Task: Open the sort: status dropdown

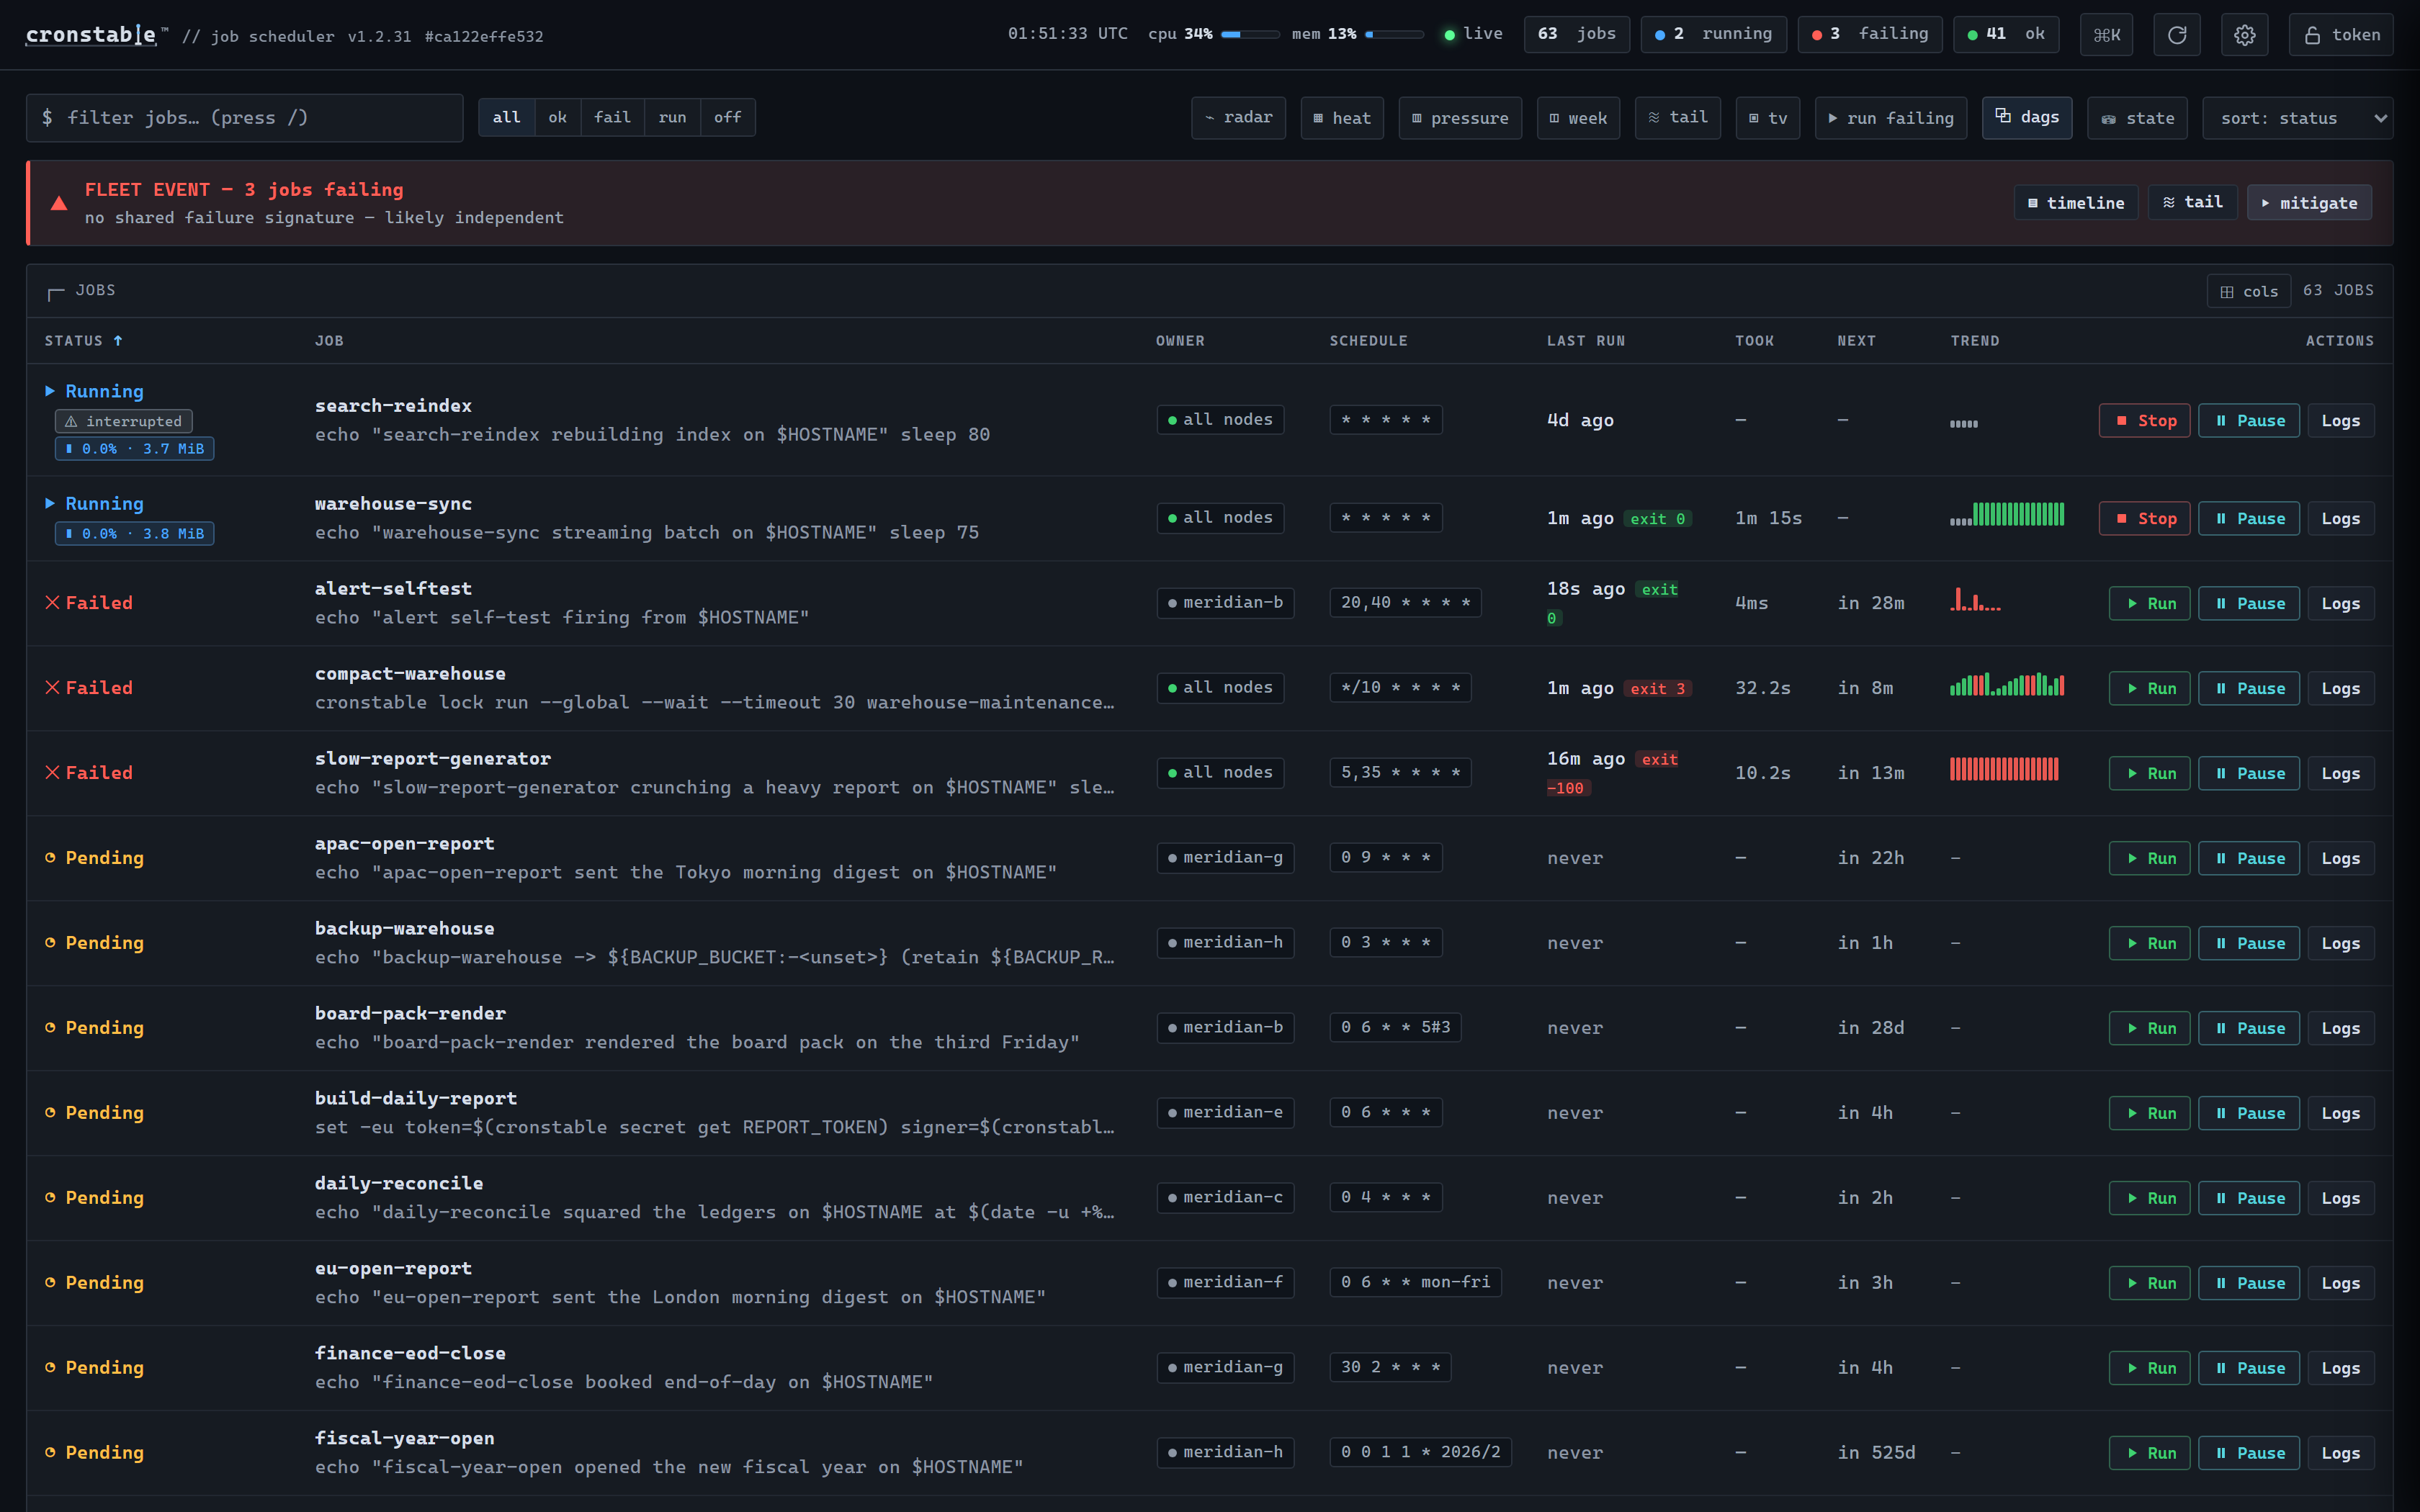Action: click(x=2297, y=118)
